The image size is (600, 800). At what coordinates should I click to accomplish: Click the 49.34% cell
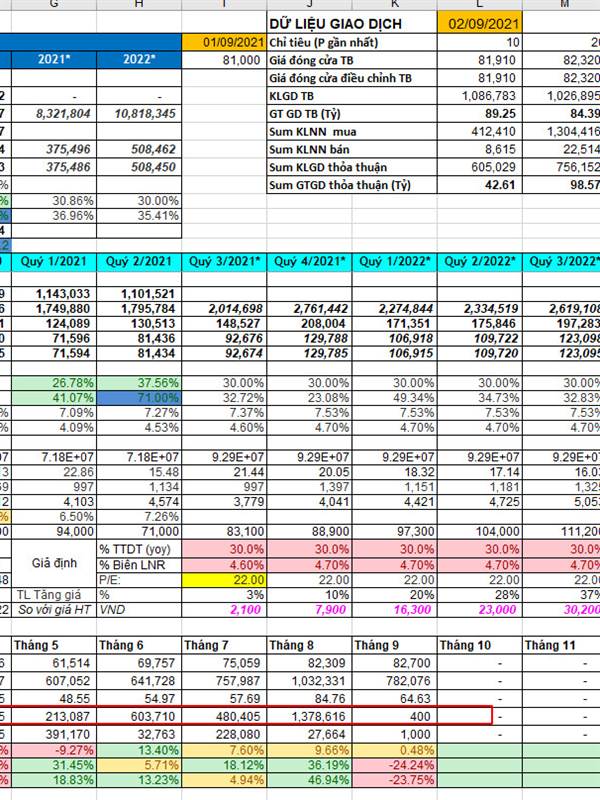[394, 397]
